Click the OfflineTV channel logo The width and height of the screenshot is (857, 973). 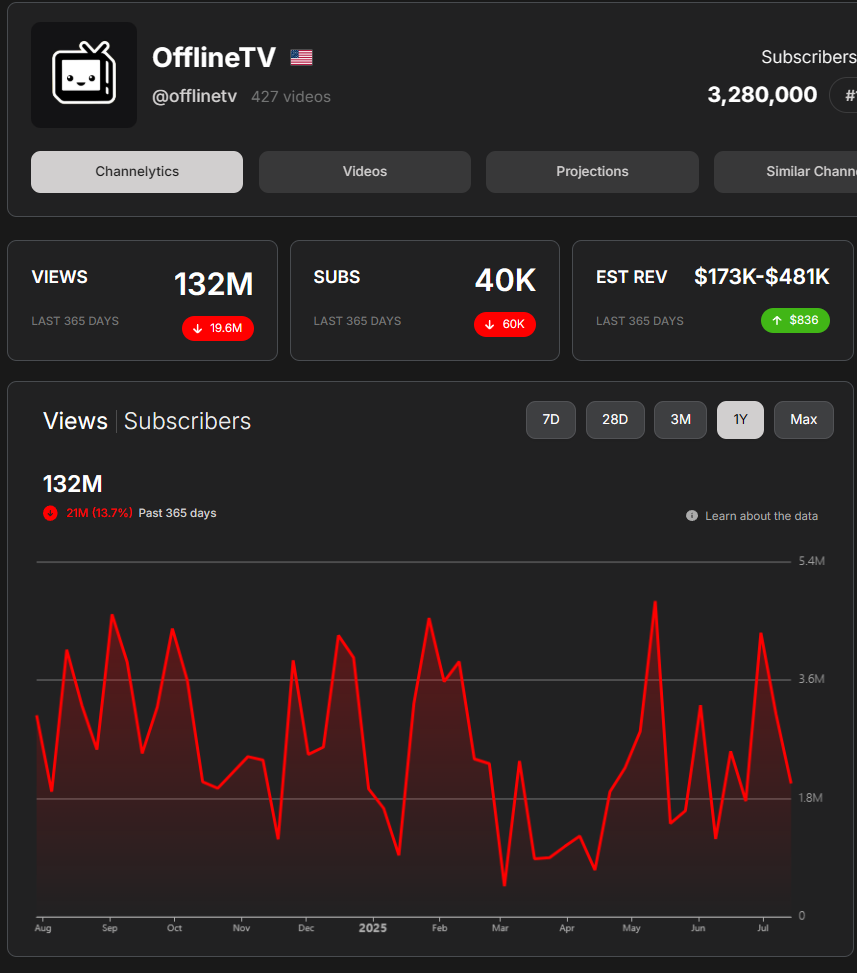(x=84, y=75)
